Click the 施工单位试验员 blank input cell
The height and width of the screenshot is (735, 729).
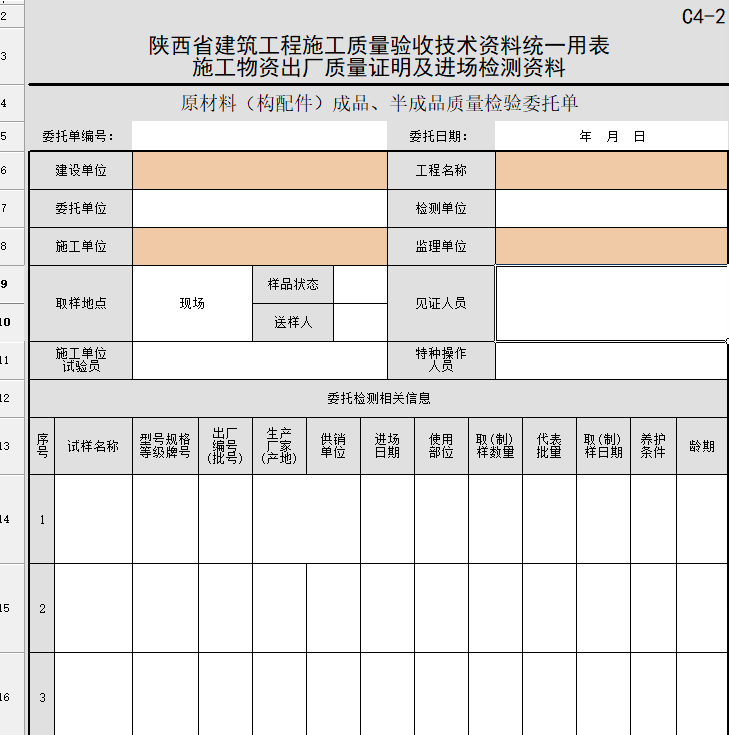pyautogui.click(x=259, y=360)
